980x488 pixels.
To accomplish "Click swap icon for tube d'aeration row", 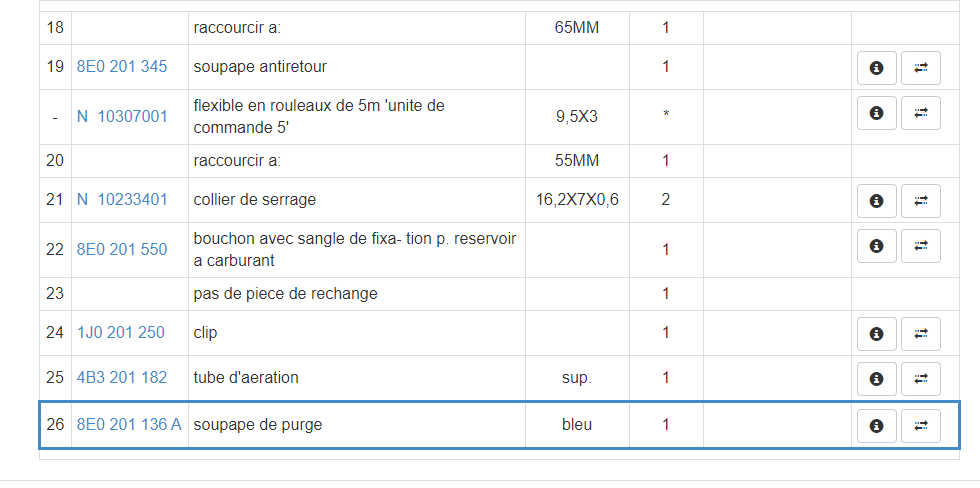I will [x=921, y=379].
